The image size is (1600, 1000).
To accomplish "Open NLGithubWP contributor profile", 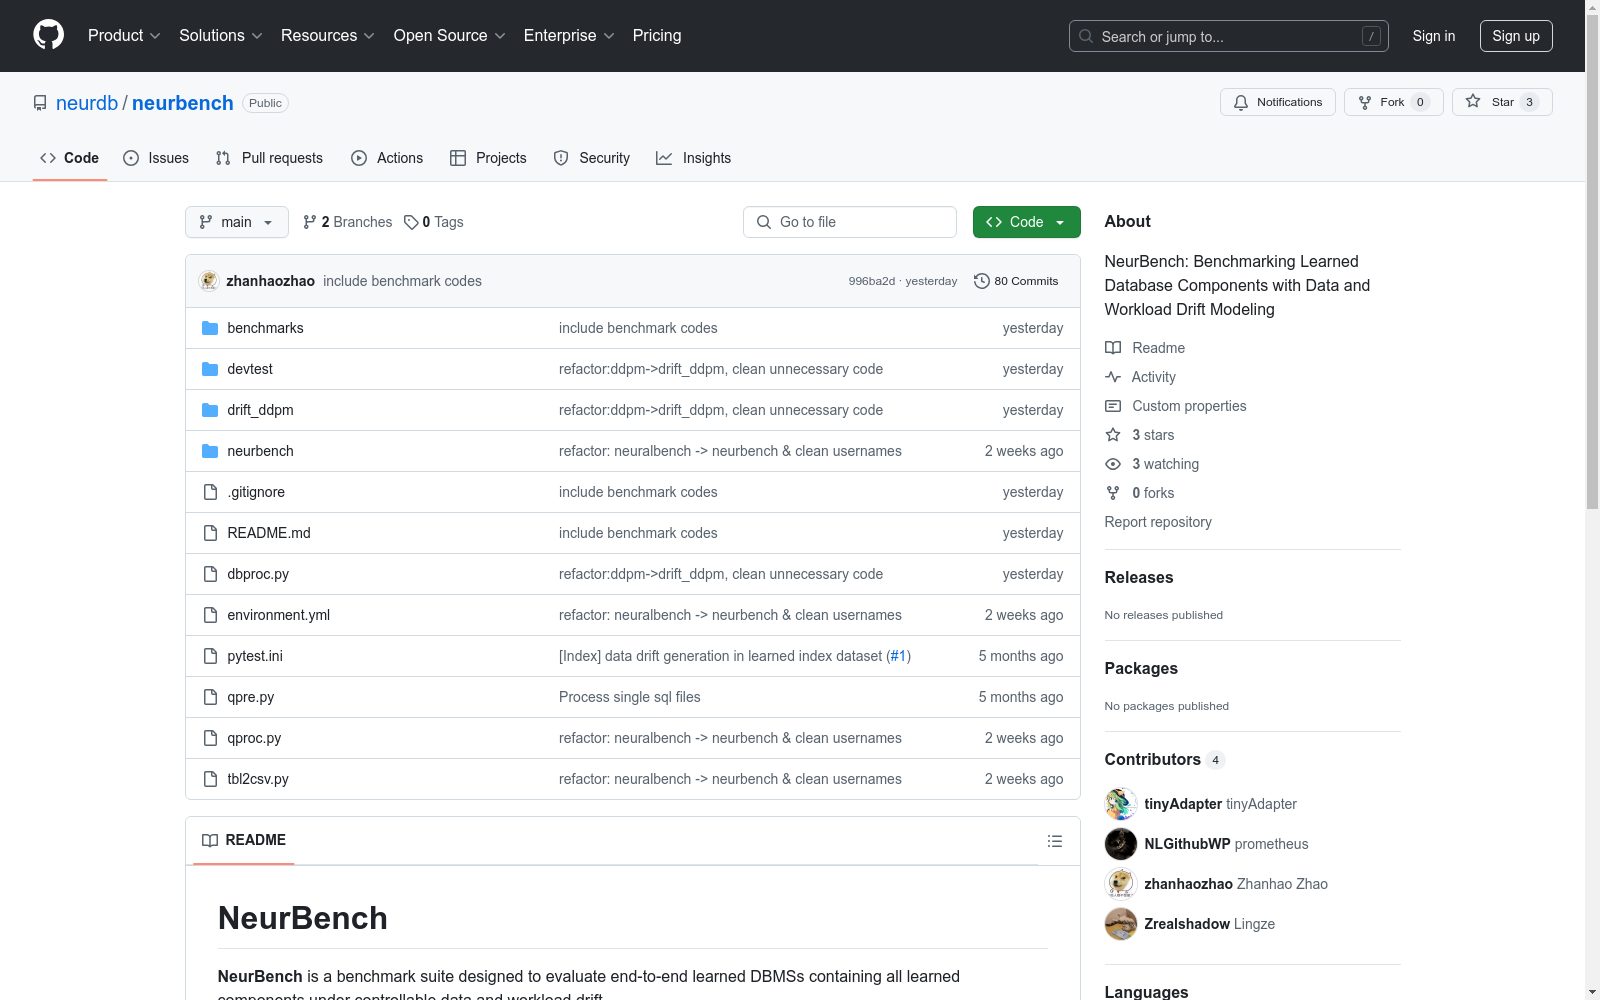I will (1187, 844).
